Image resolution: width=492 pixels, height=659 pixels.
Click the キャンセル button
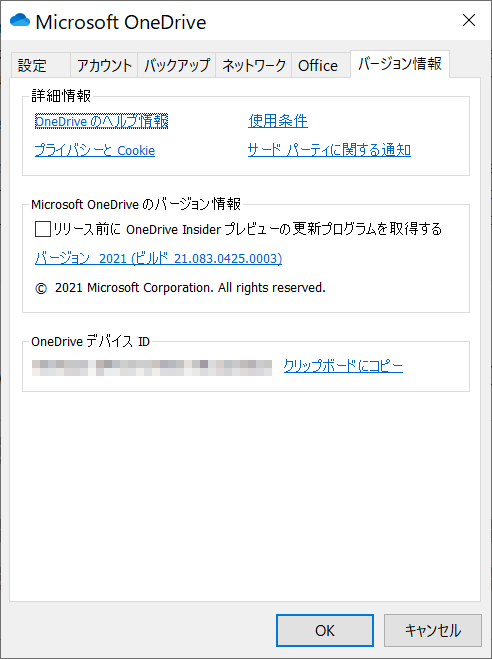tap(432, 630)
